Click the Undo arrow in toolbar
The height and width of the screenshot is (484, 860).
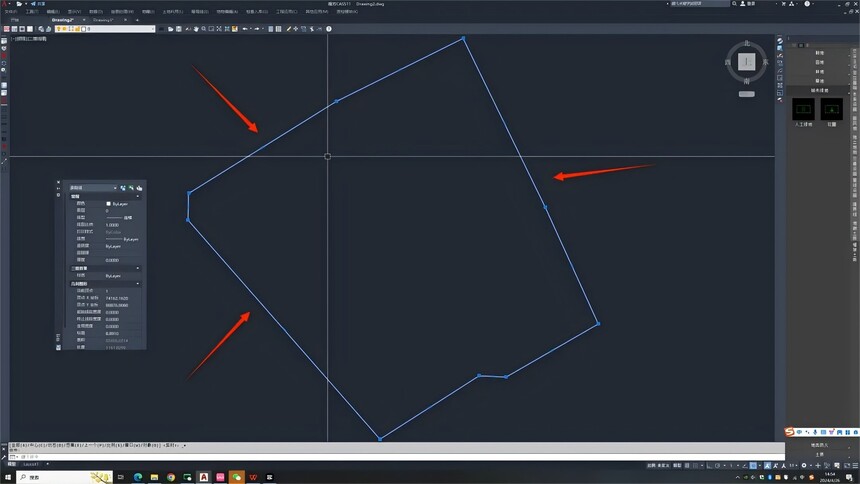(245, 29)
